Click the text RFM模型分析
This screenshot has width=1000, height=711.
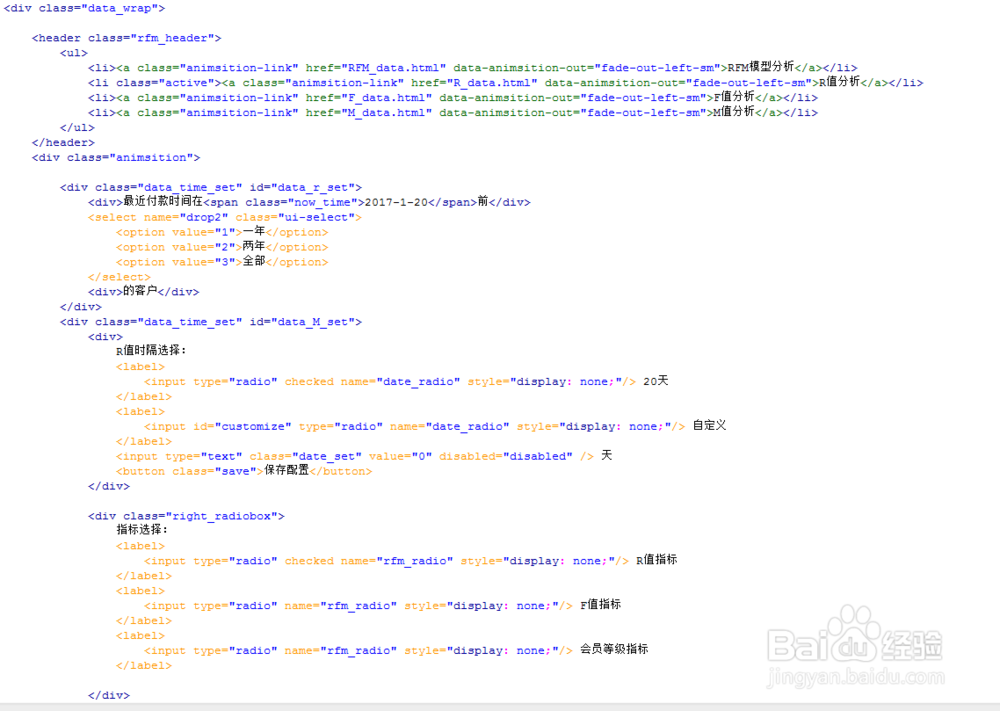[x=761, y=67]
